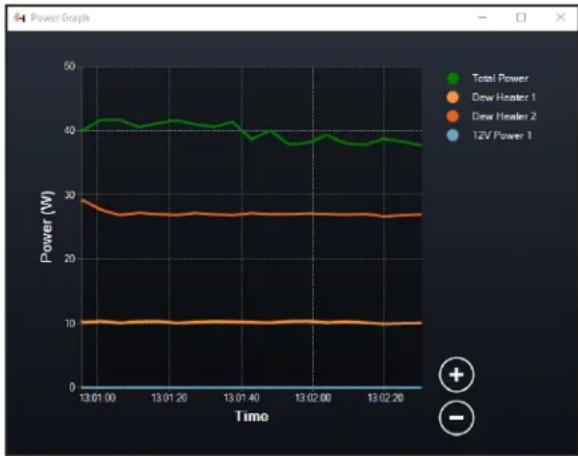This screenshot has height=456, width=578.
Task: Maximize the Power Graph window
Action: (521, 17)
